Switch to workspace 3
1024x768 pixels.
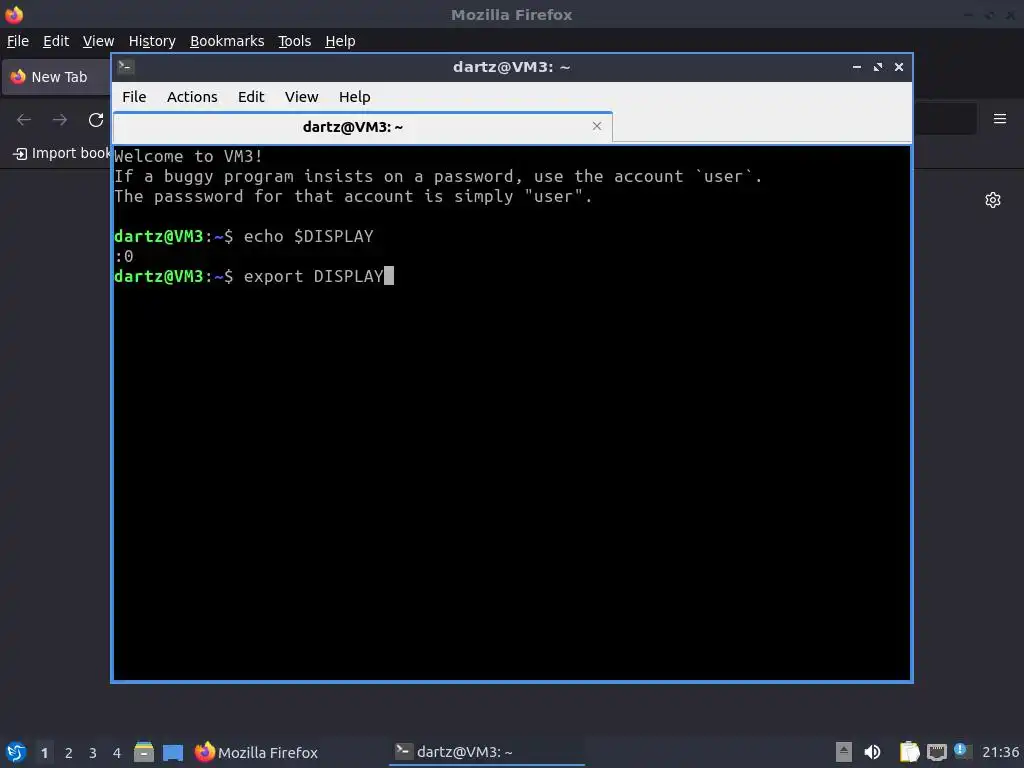click(93, 753)
